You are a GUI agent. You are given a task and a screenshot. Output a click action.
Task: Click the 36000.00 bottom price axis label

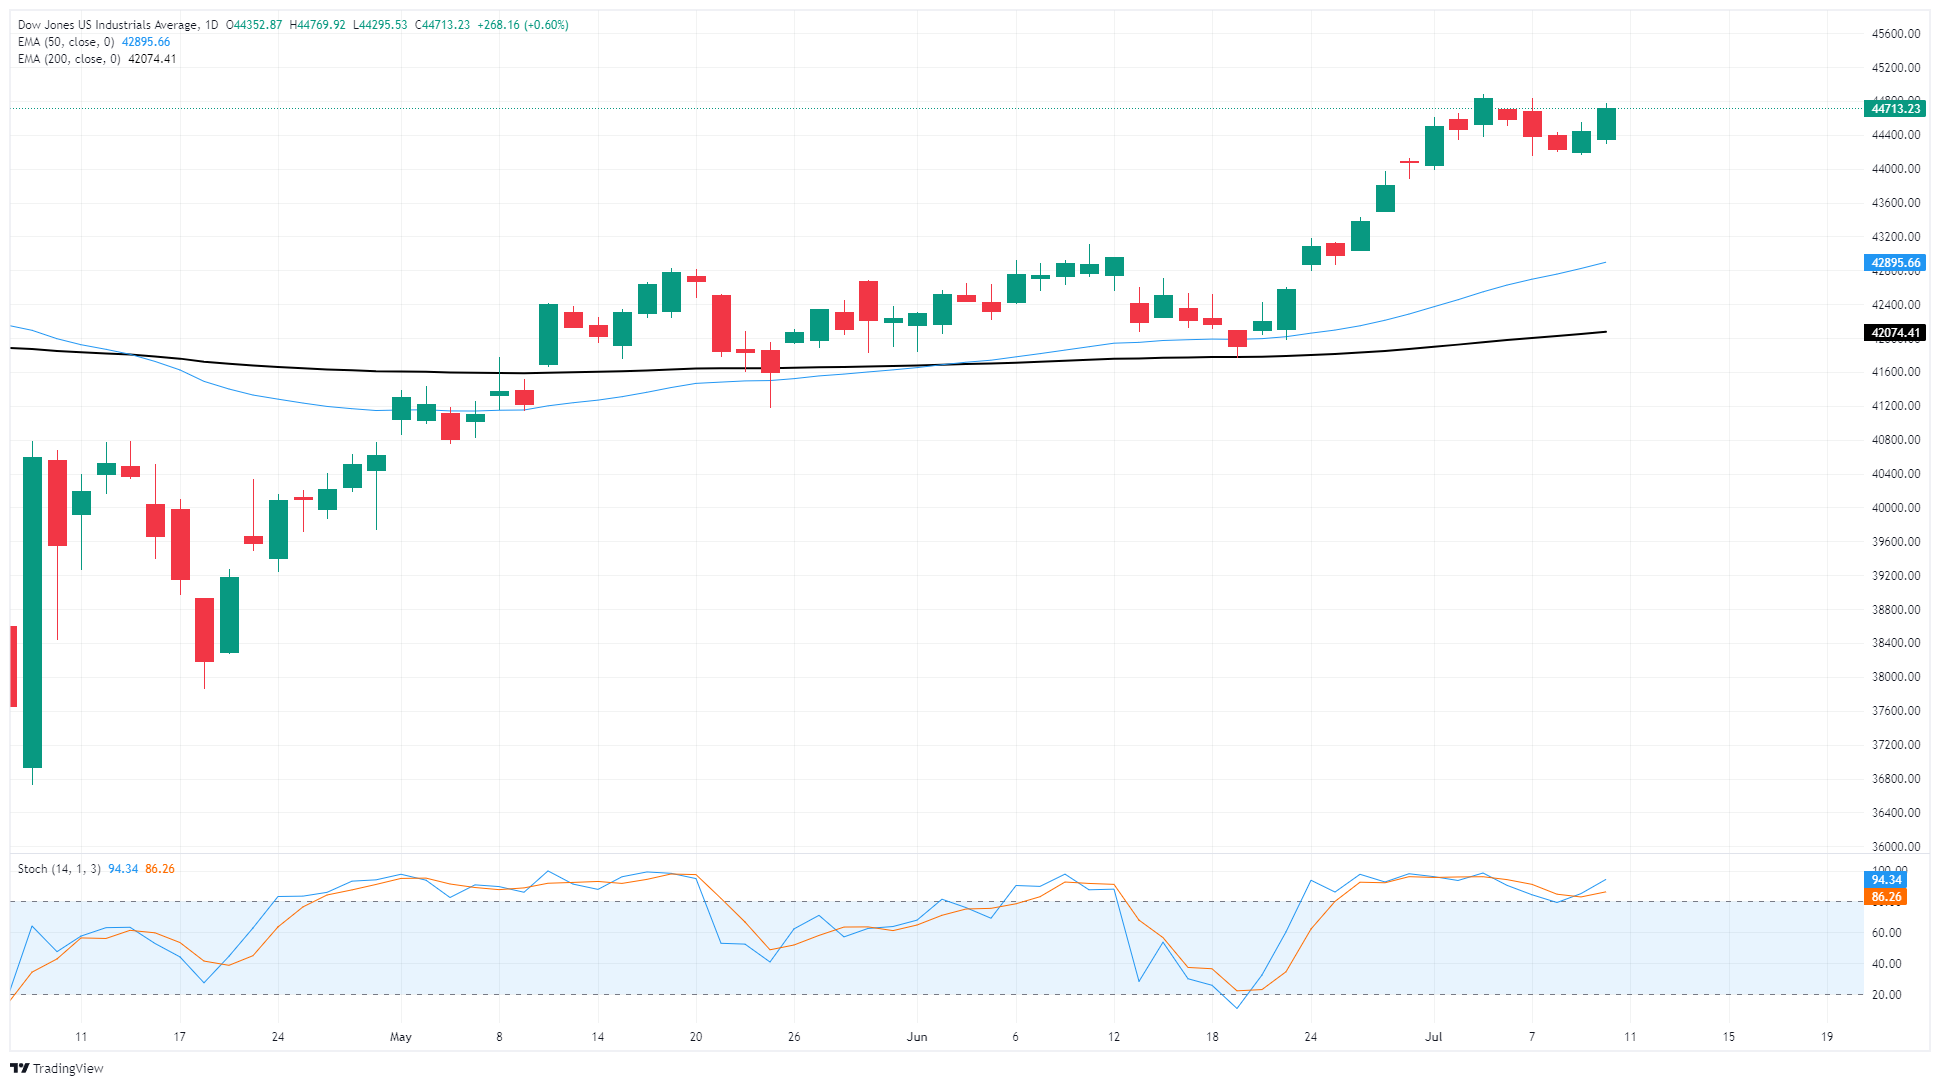click(x=1895, y=847)
